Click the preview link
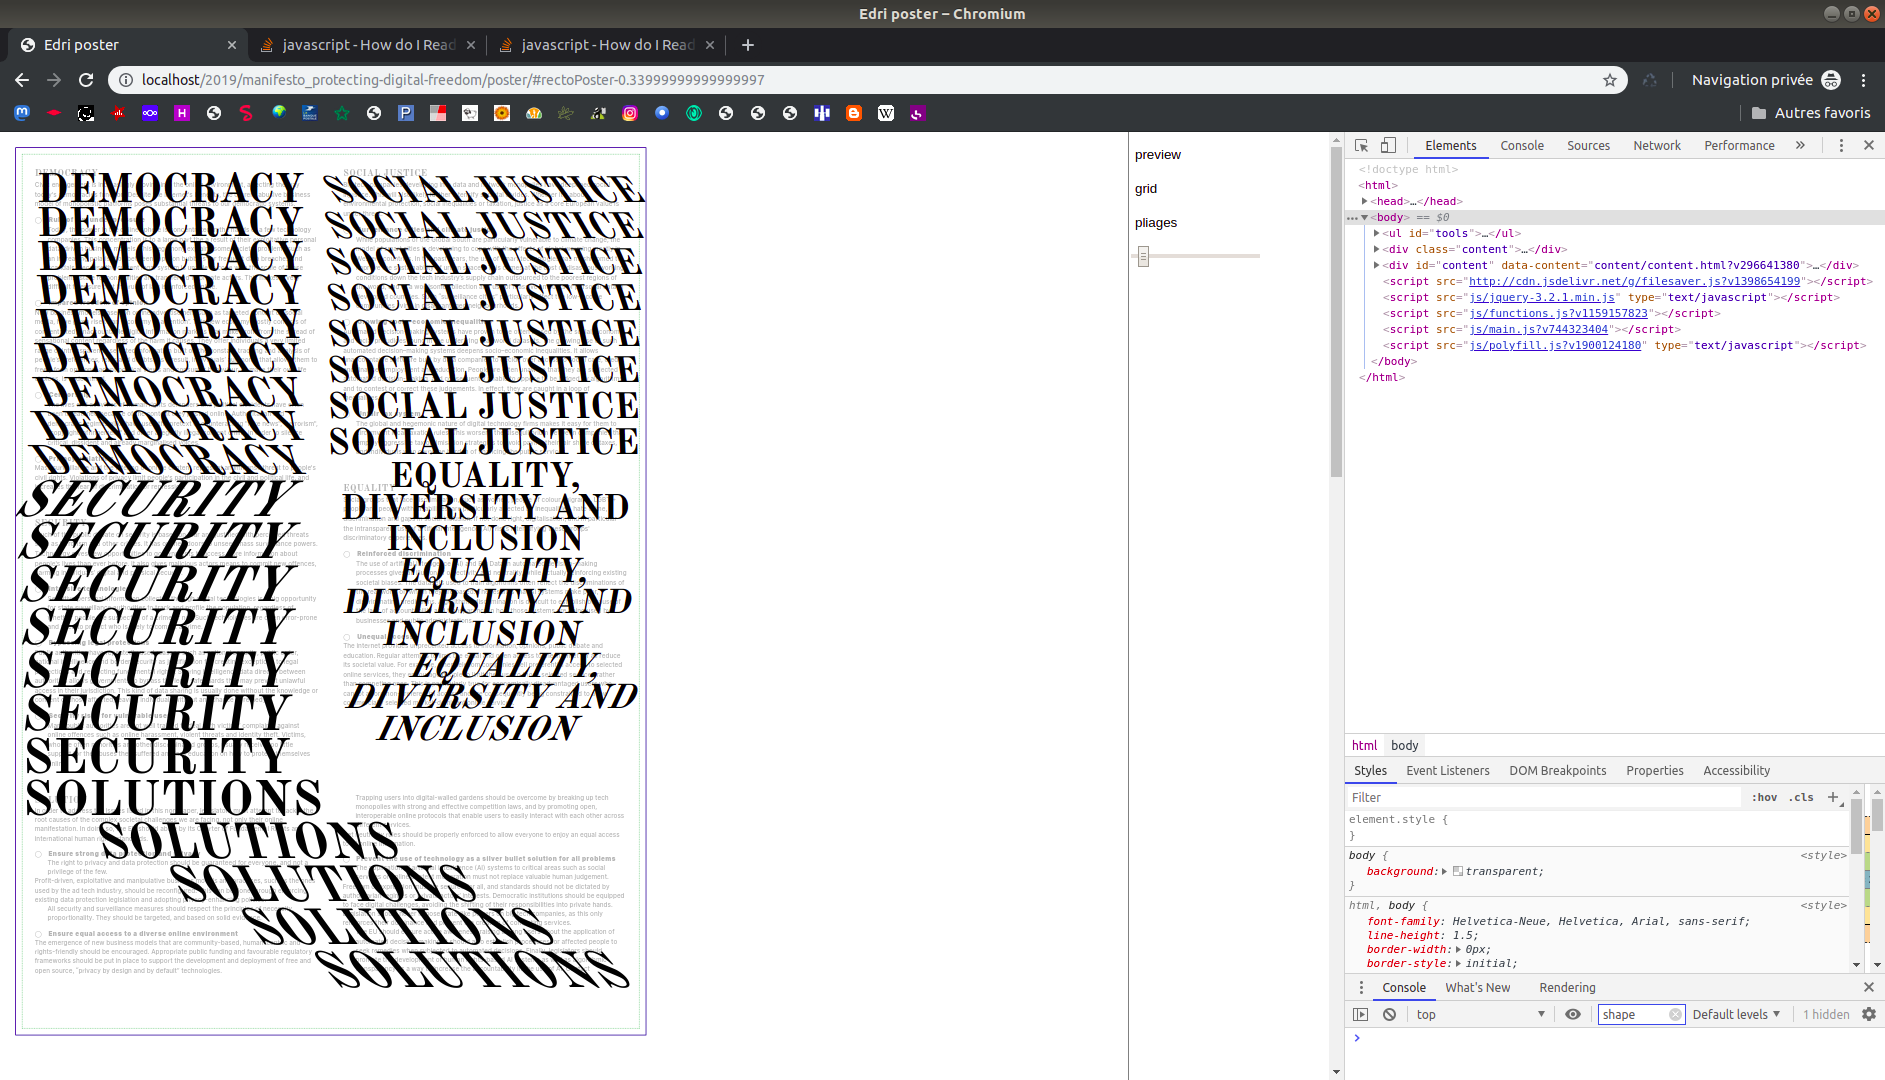The width and height of the screenshot is (1885, 1080). coord(1157,155)
